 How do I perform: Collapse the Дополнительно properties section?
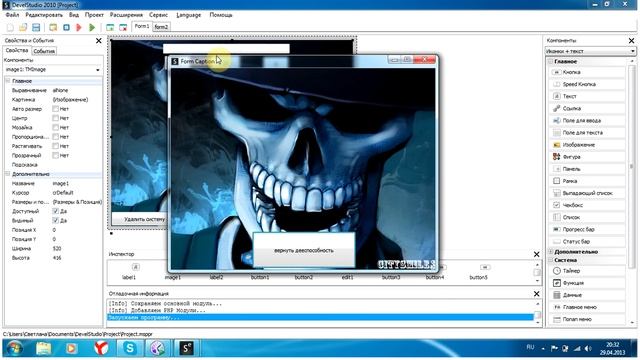[8, 174]
